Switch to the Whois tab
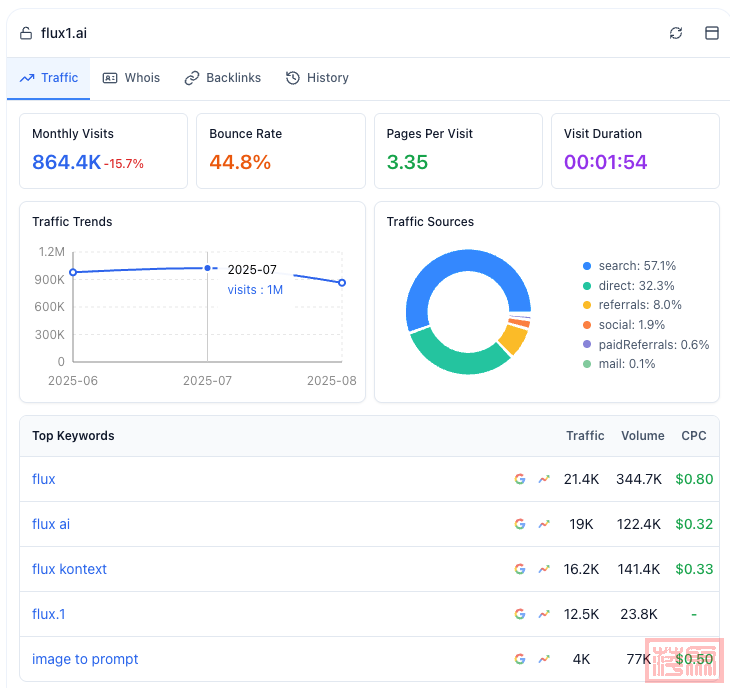Screen dimensions: 730x688 pos(131,78)
